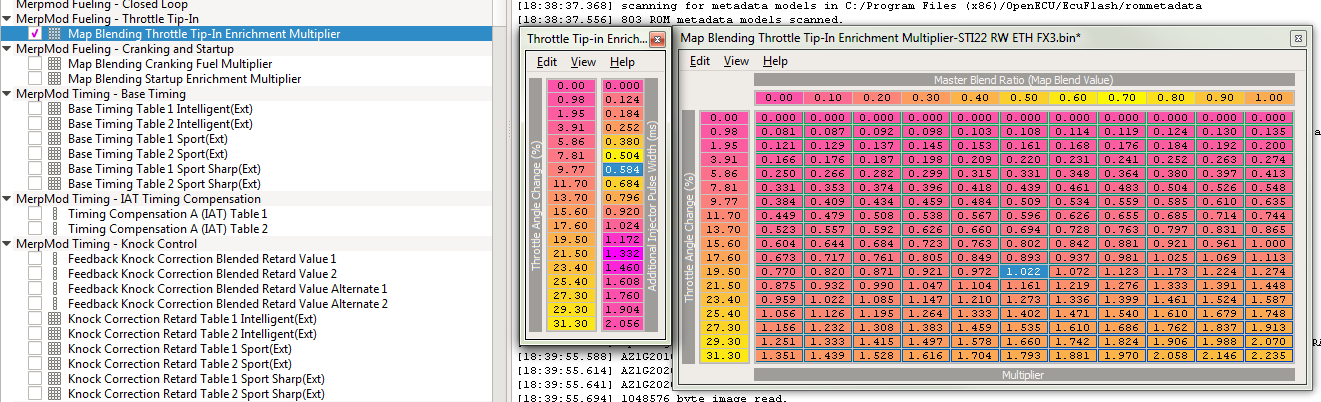Uncheck Map Blending Throttle Tip-In Enrichment Multiplier checkbox
This screenshot has height=402, width=1321.
(x=35, y=34)
